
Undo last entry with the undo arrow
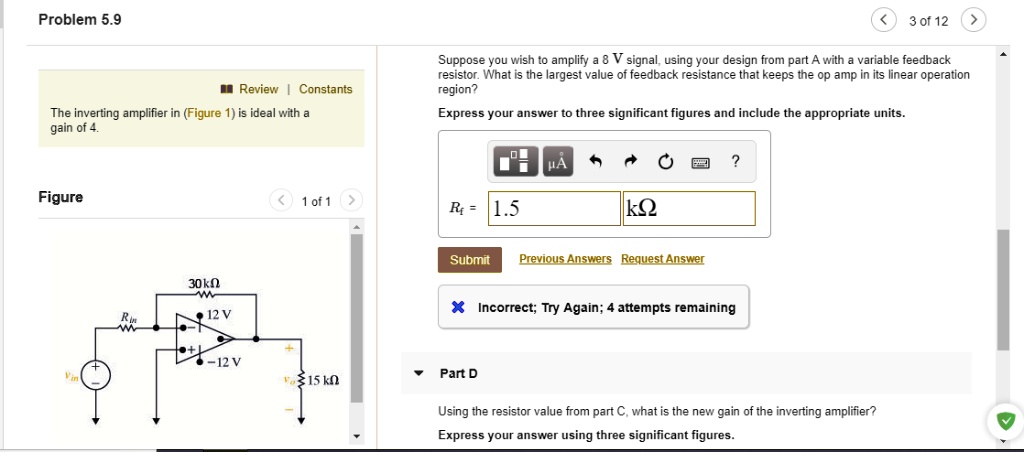[x=595, y=161]
